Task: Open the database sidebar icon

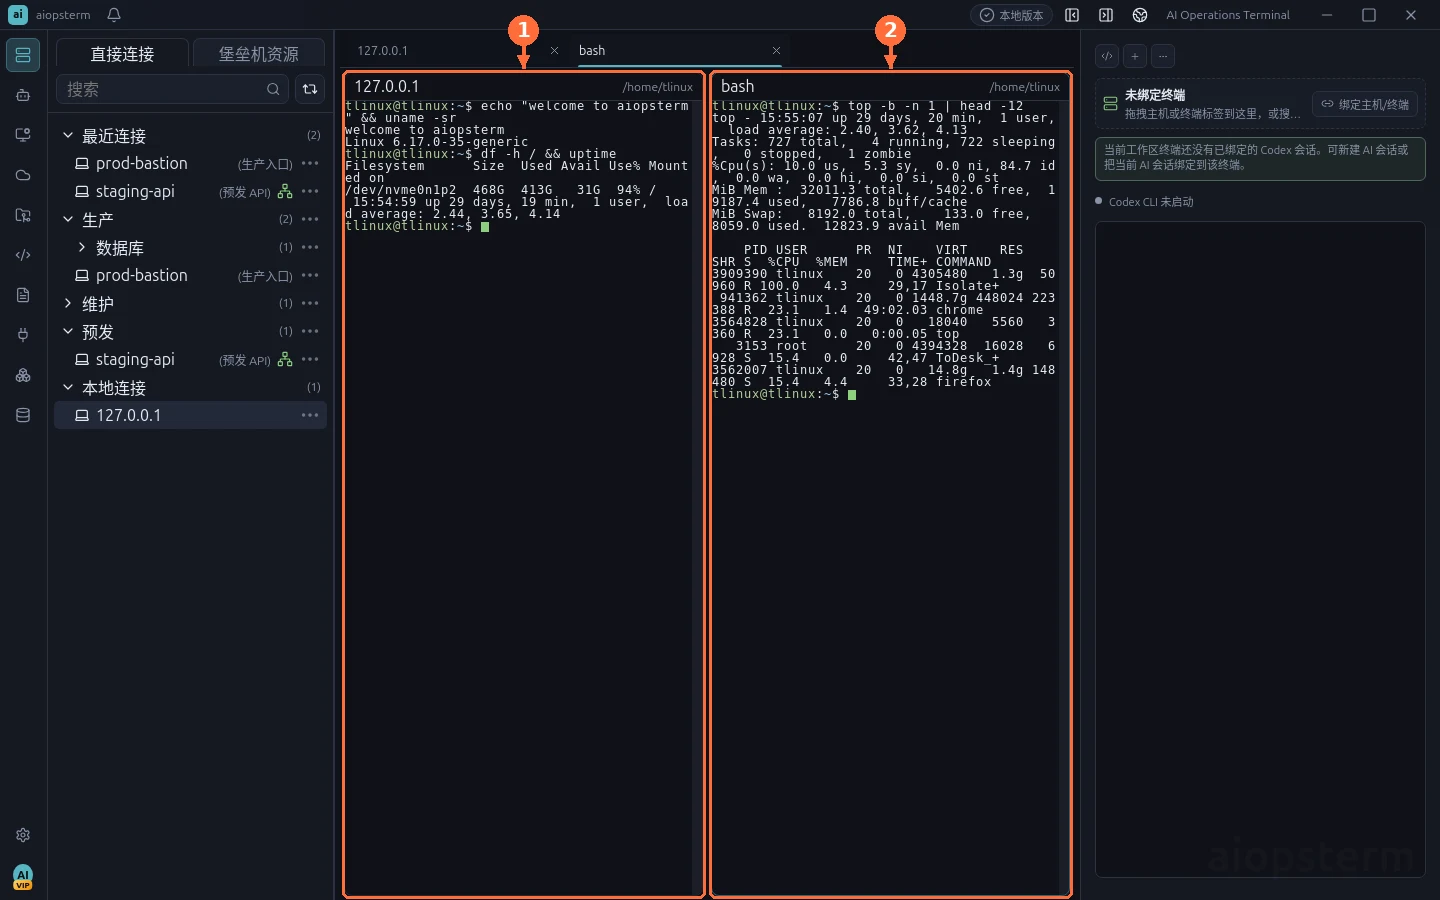Action: pos(23,415)
